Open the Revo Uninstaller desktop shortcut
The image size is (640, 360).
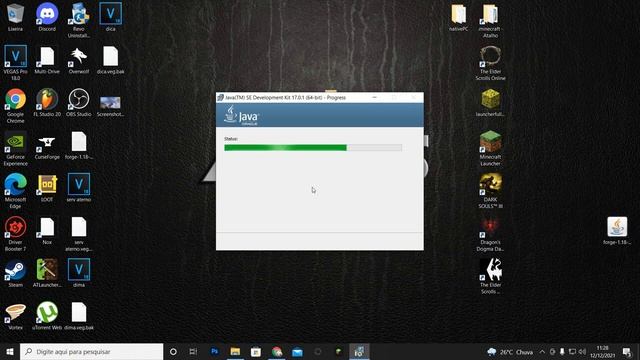coord(79,20)
